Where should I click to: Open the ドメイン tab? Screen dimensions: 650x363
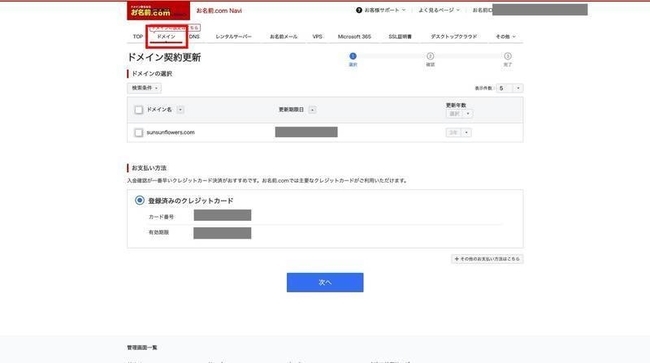tap(166, 36)
